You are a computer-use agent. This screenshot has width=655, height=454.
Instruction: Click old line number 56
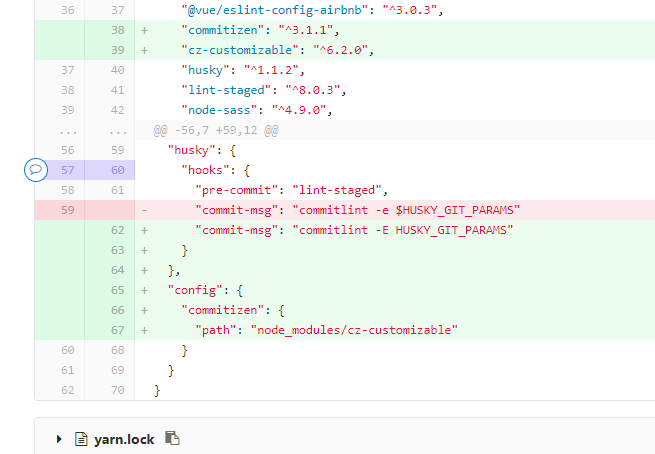coord(68,150)
